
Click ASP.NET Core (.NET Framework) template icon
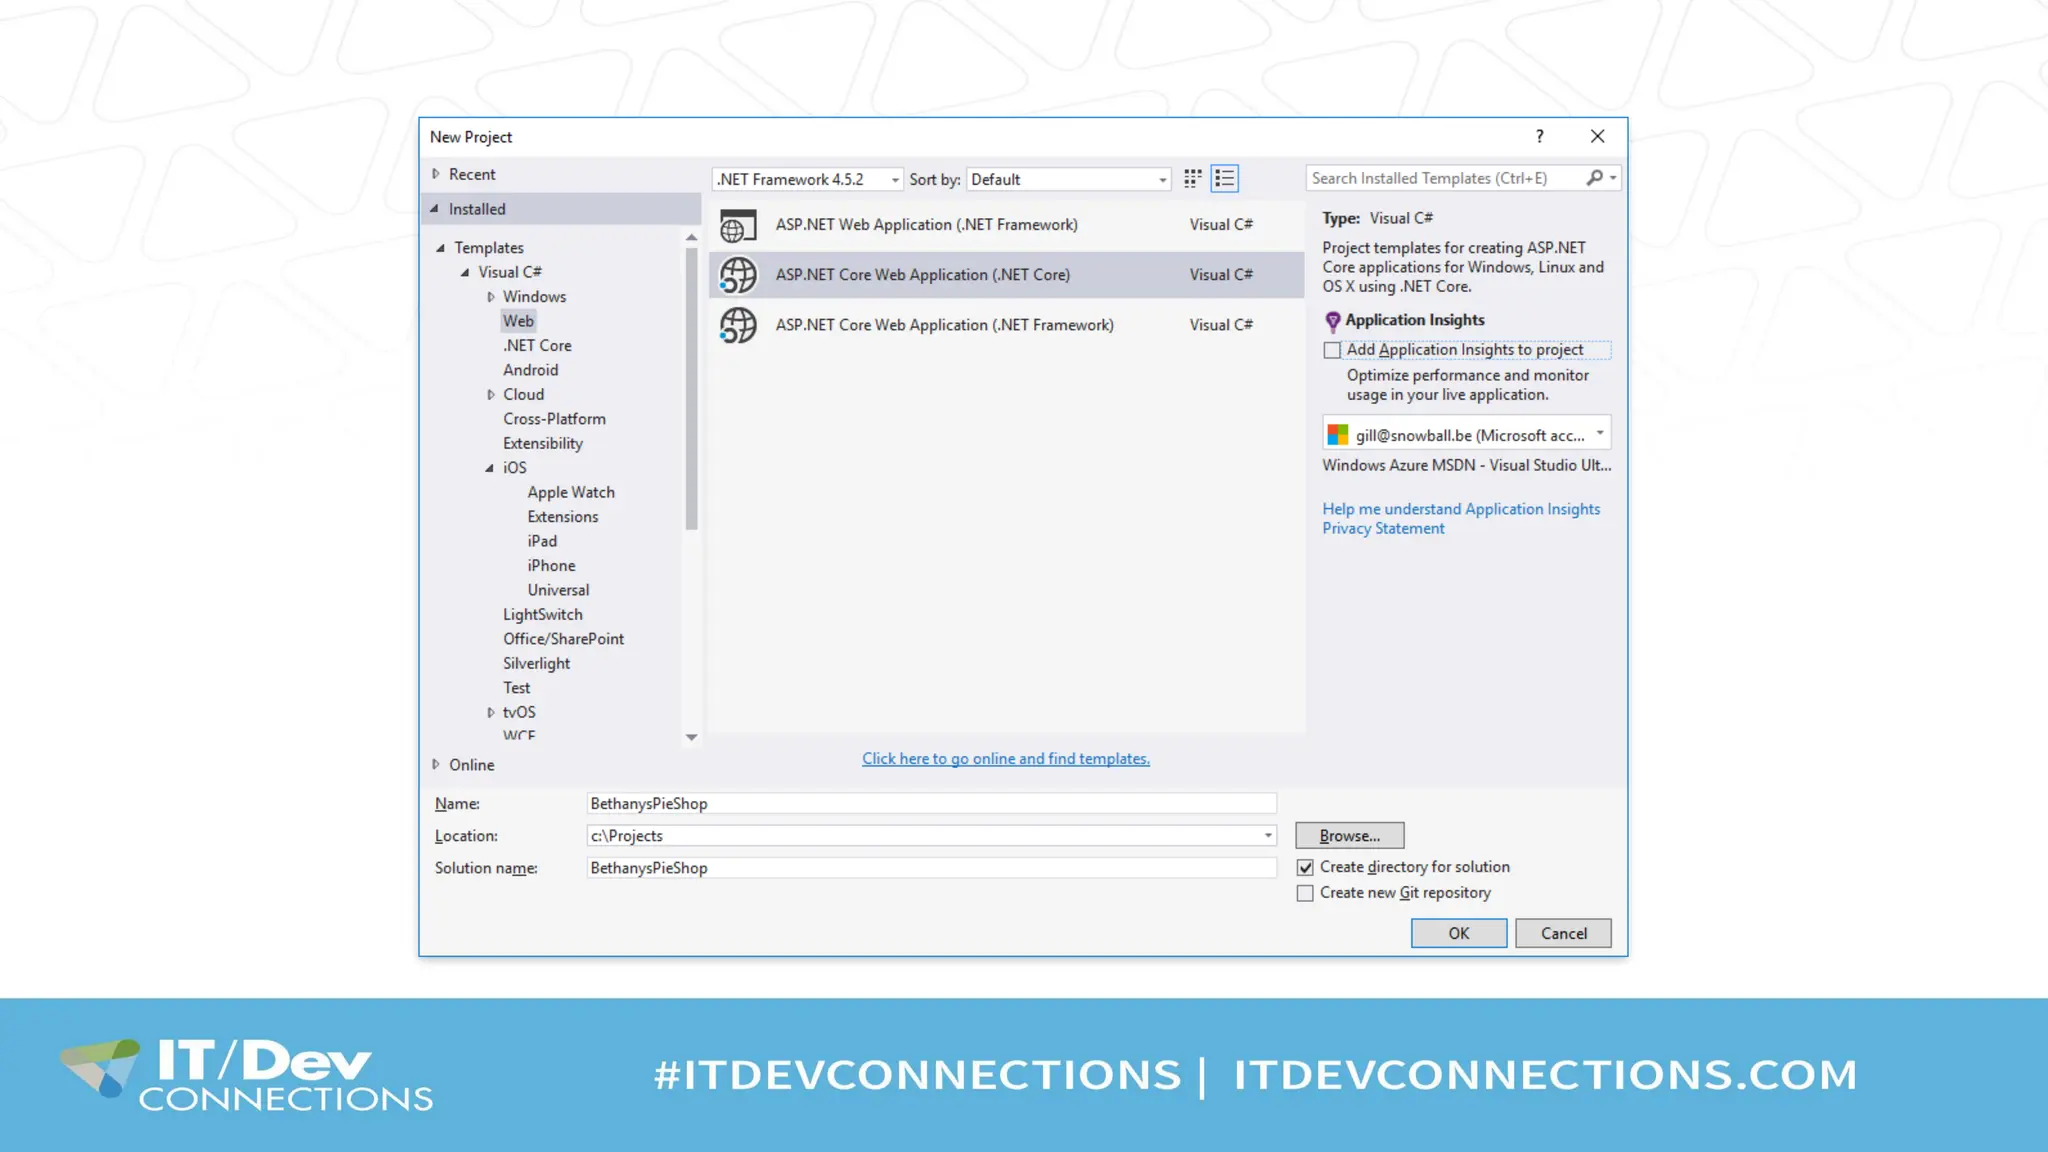738,325
